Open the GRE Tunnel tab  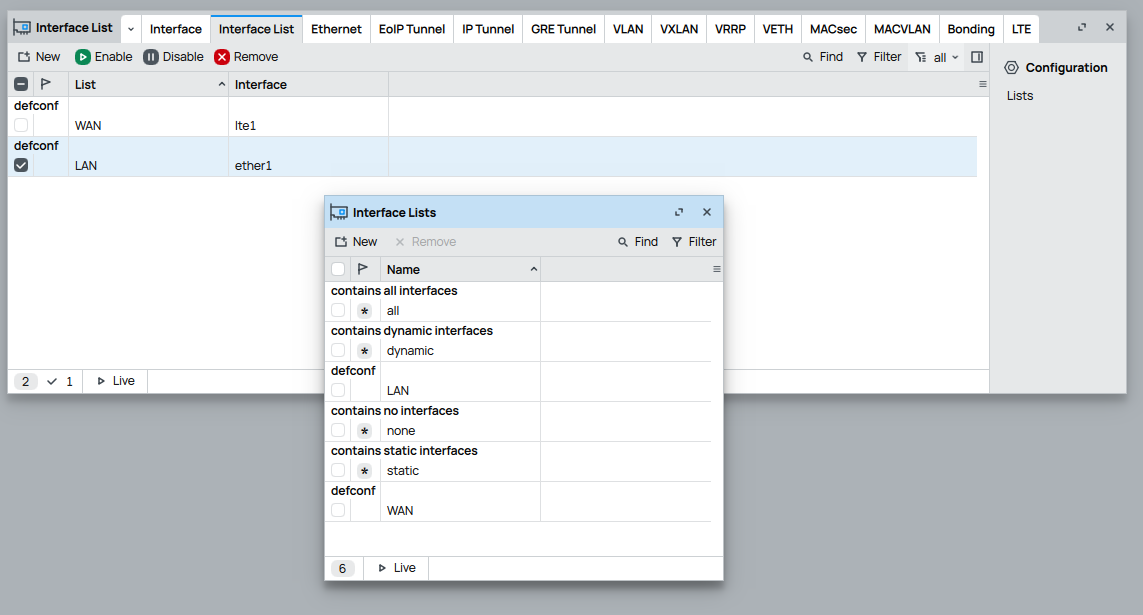pyautogui.click(x=563, y=29)
